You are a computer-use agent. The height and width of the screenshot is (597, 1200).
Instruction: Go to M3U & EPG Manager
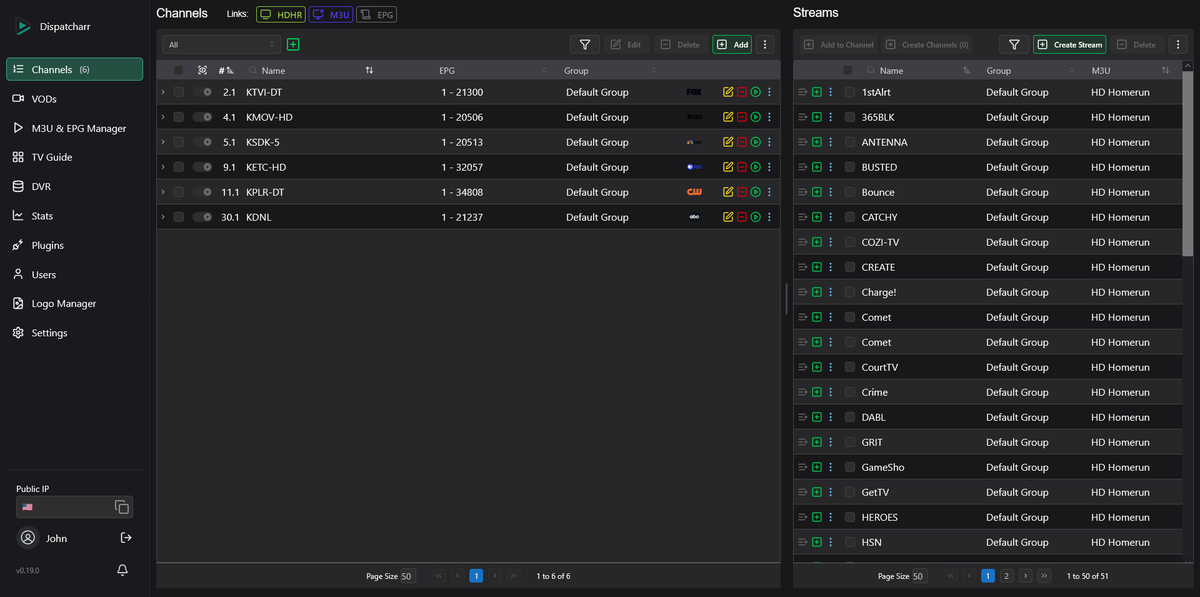[x=74, y=128]
